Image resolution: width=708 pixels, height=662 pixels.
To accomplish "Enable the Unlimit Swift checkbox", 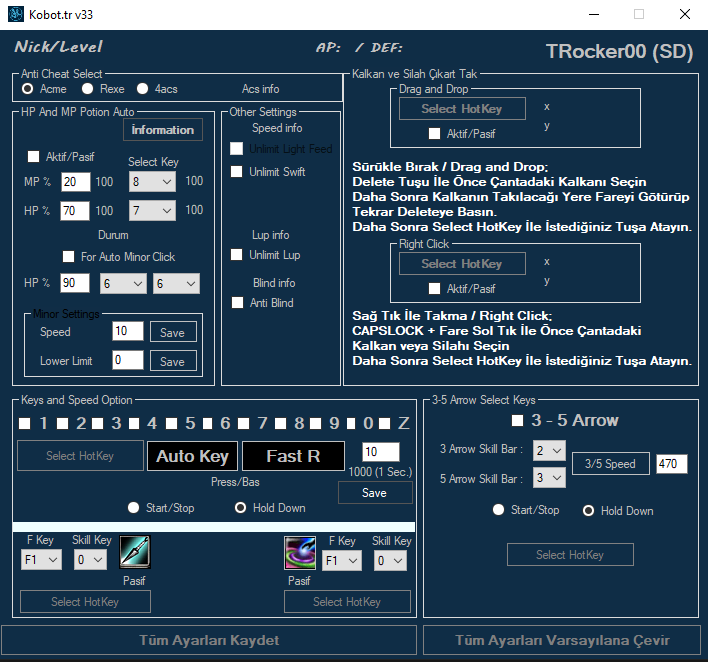I will pos(237,172).
